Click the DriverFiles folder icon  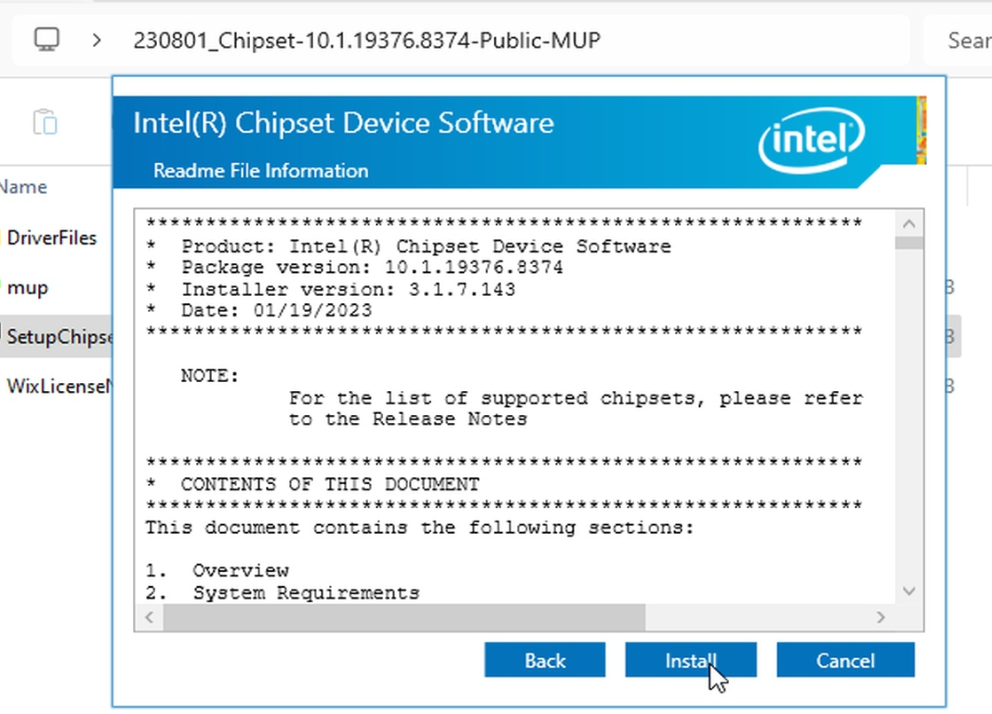pyautogui.click(x=2, y=238)
